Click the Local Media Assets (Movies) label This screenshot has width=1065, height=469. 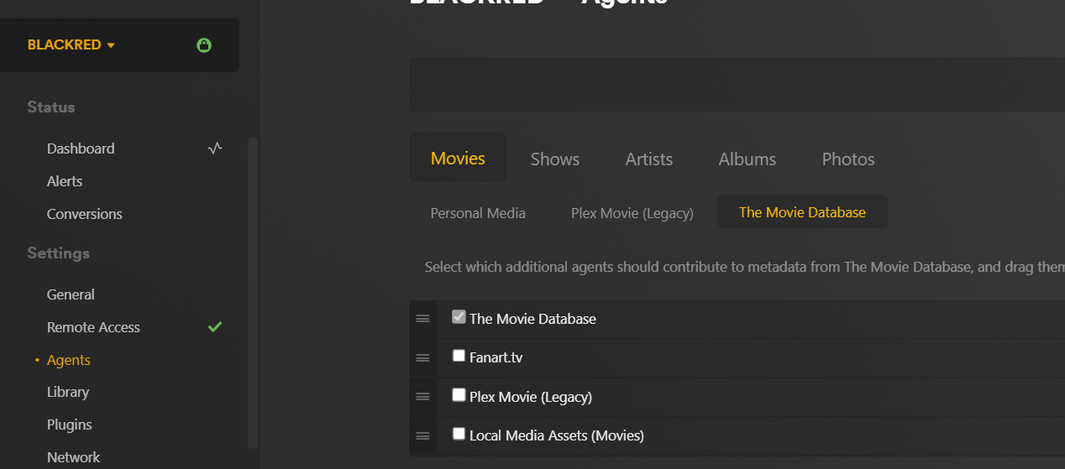(556, 436)
